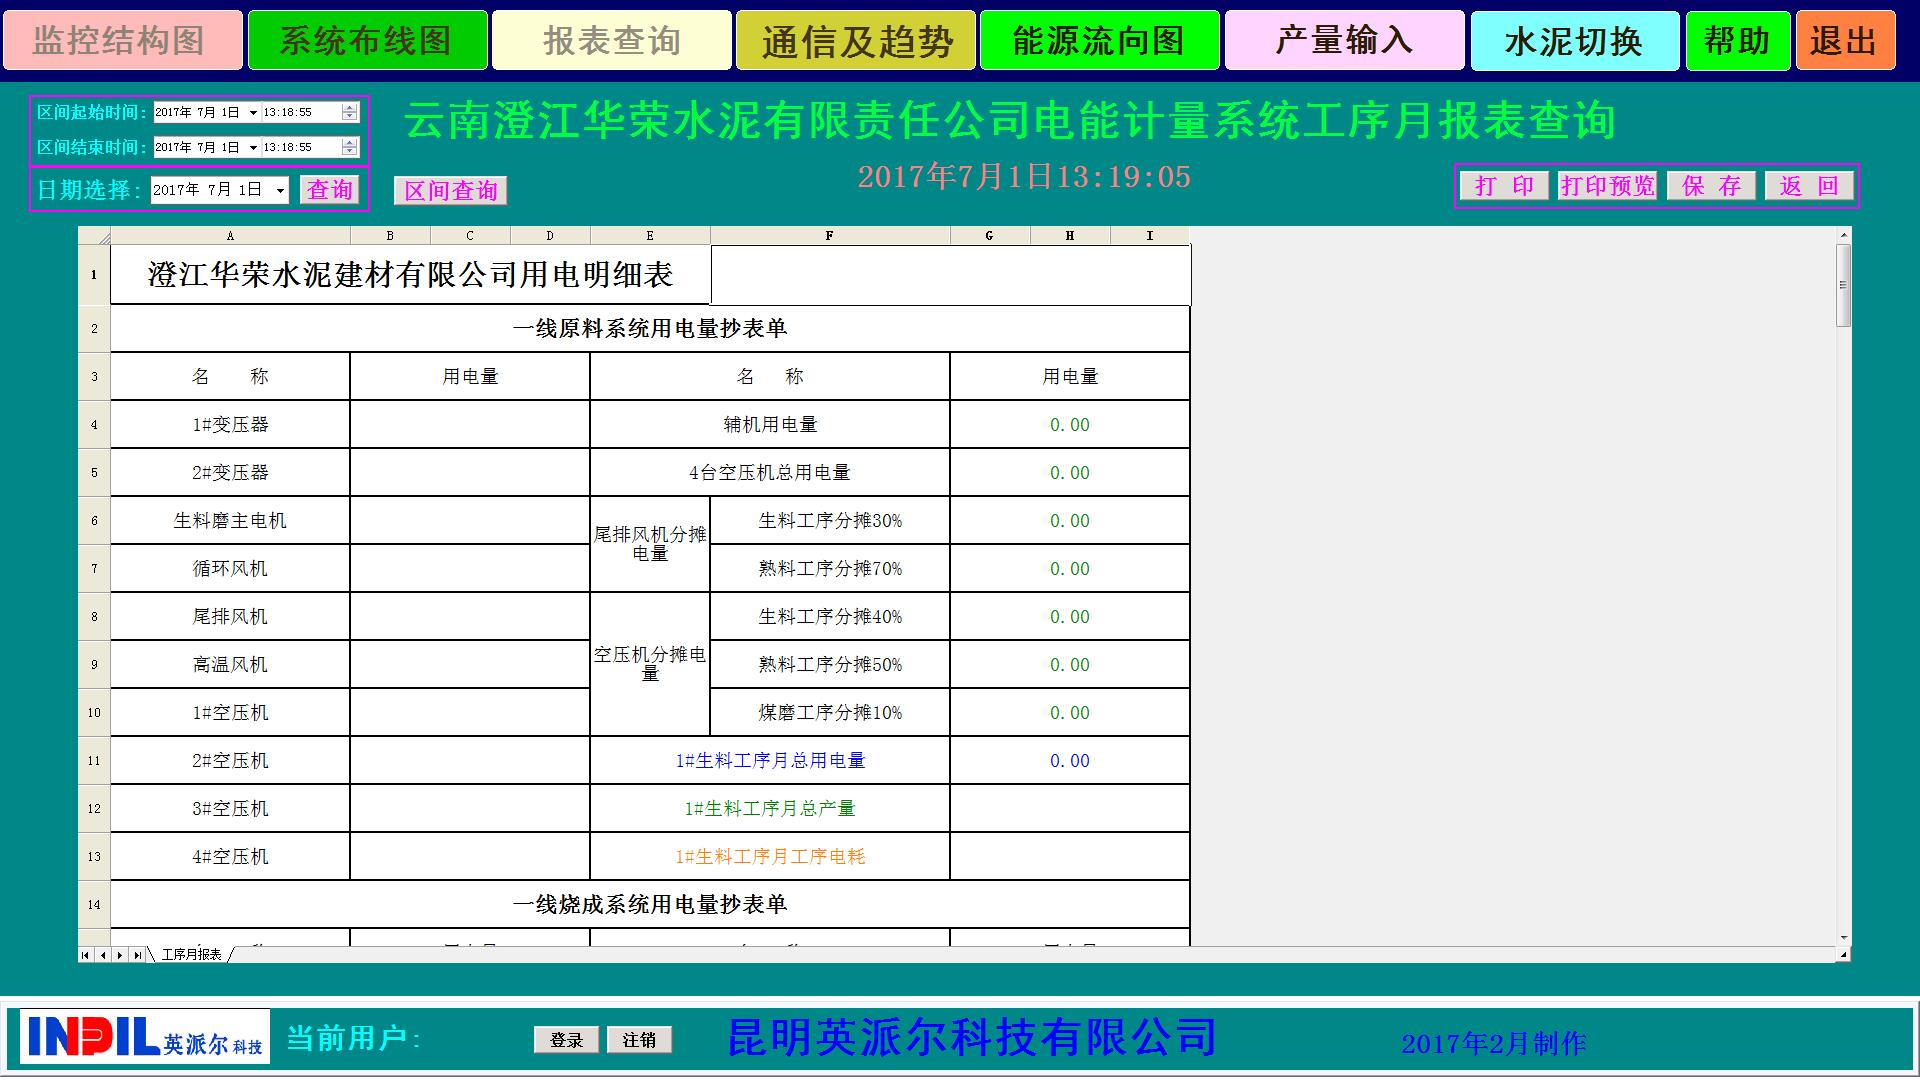The image size is (1920, 1080).
Task: Select spreadsheet cell for 1#变压器 用电量
Action: (x=470, y=425)
